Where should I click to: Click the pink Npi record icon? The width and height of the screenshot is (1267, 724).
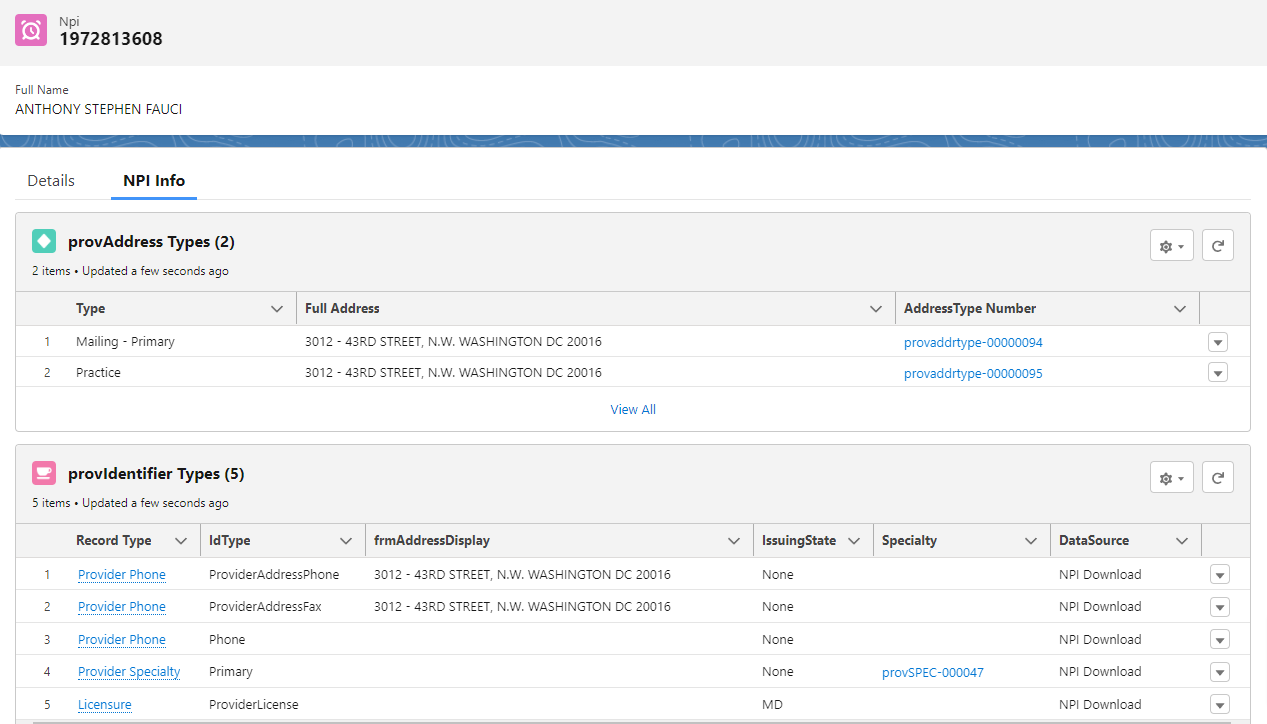pyautogui.click(x=30, y=30)
